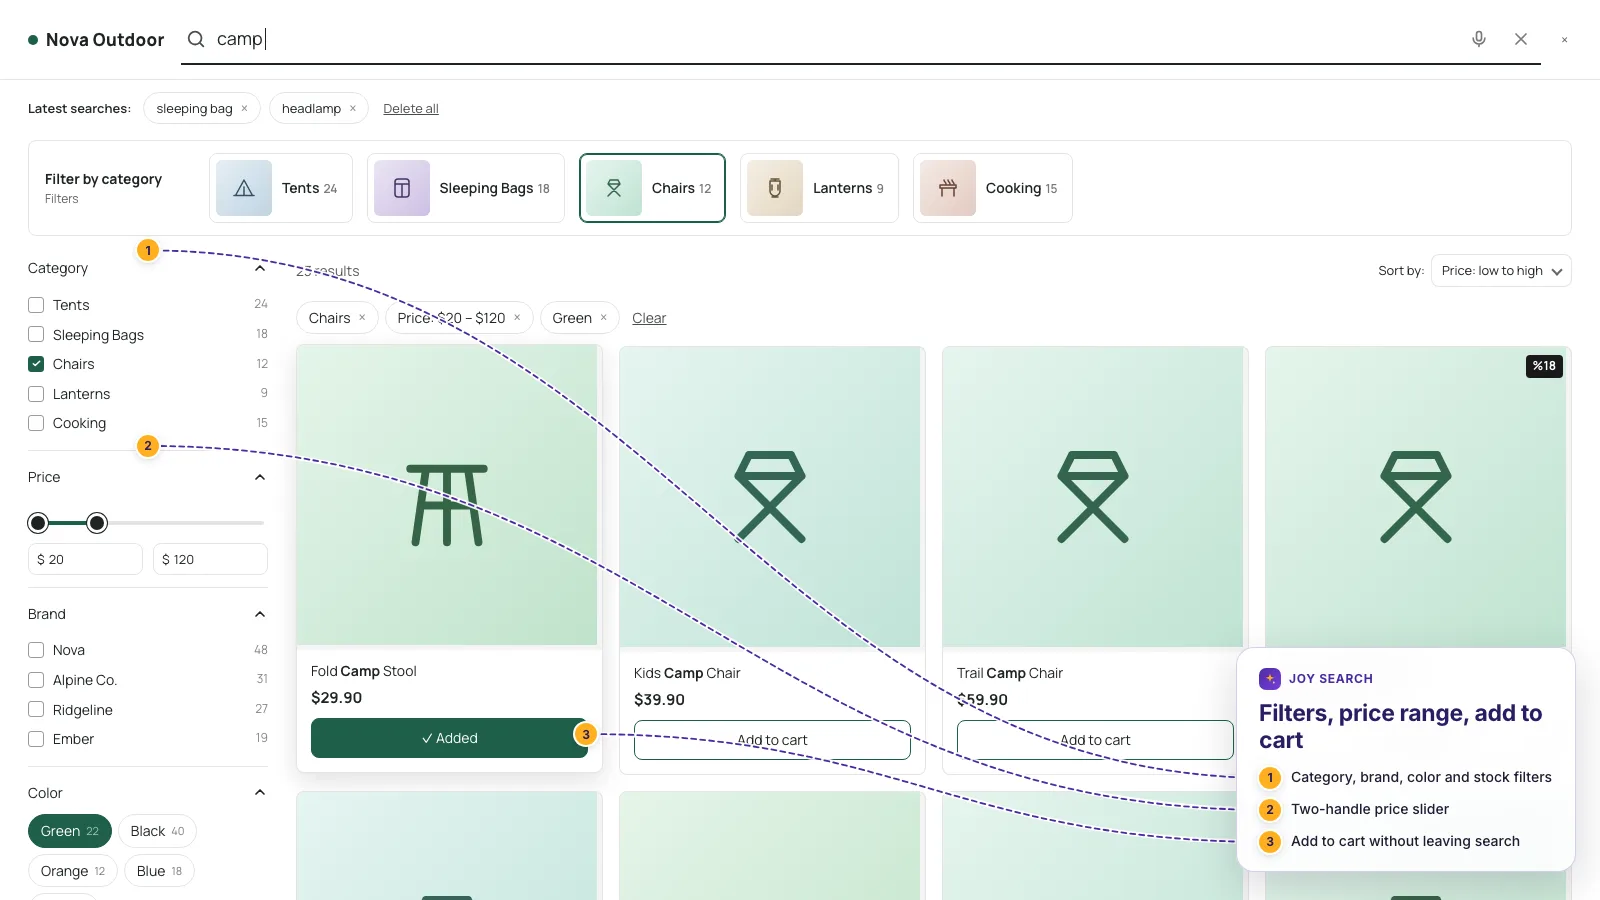
Task: Check the Ridgeline brand checkbox
Action: 36,710
